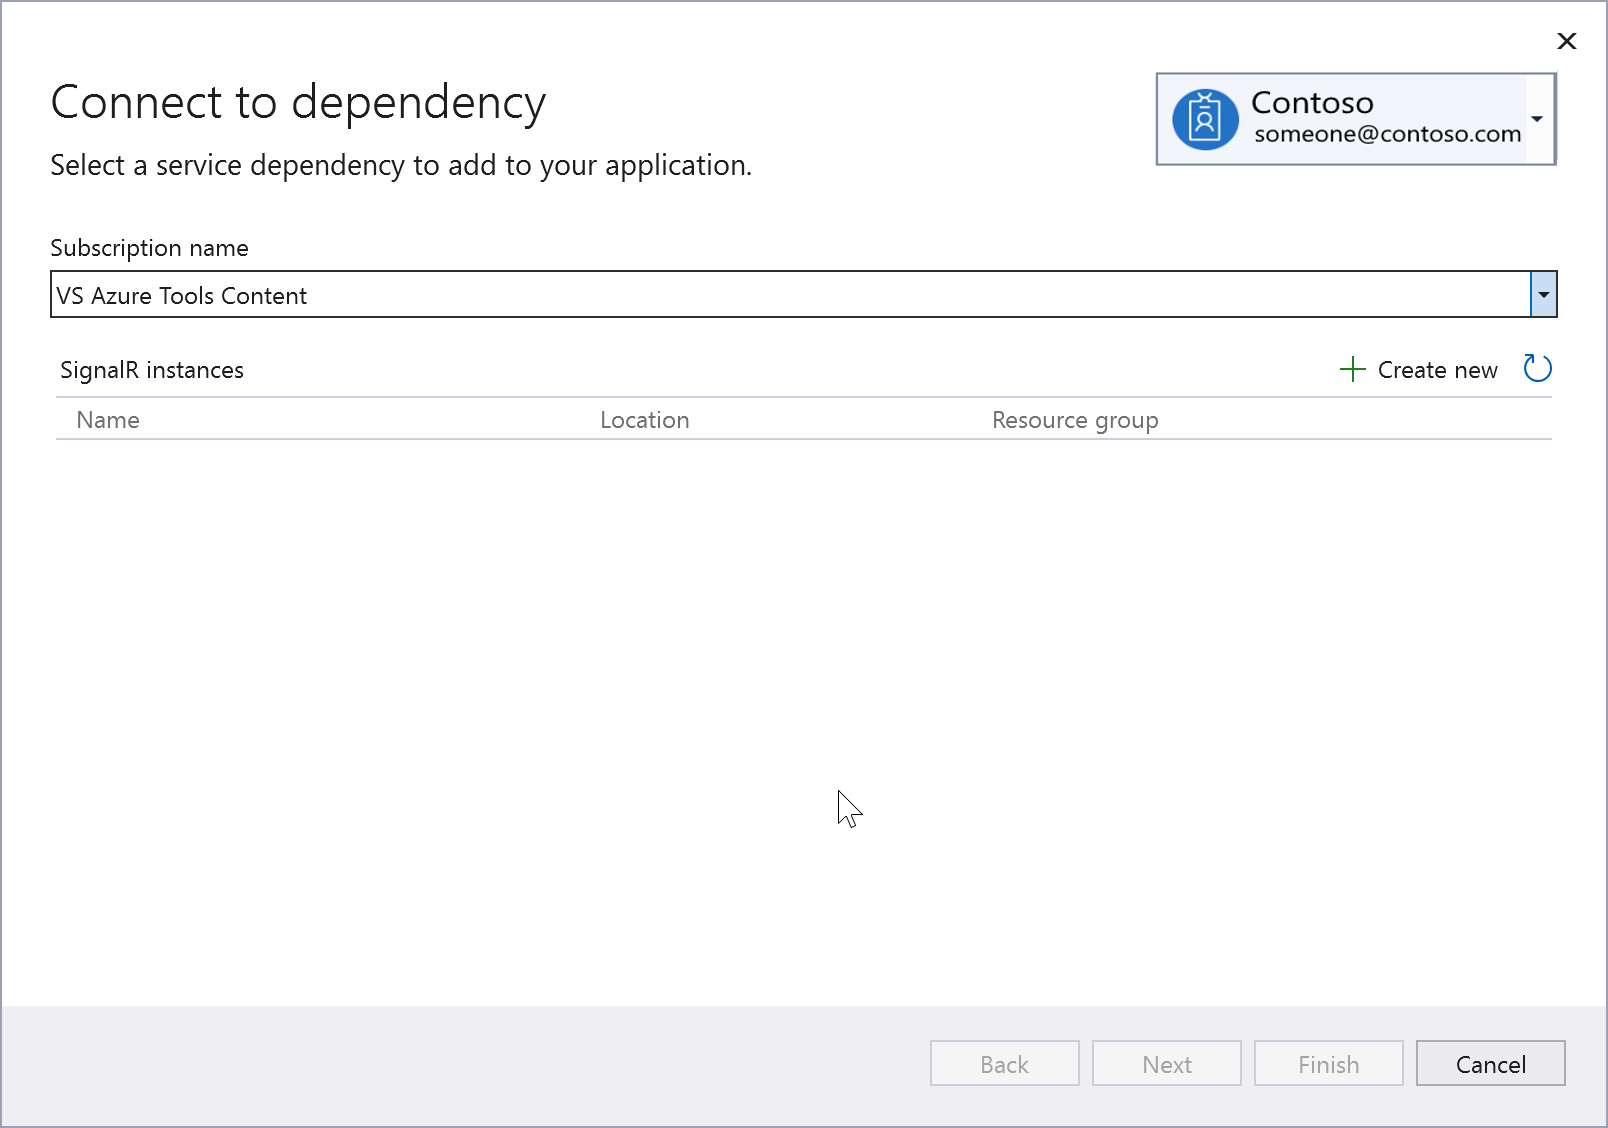Viewport: 1608px width, 1128px height.
Task: Click the Back button
Action: pyautogui.click(x=1004, y=1063)
